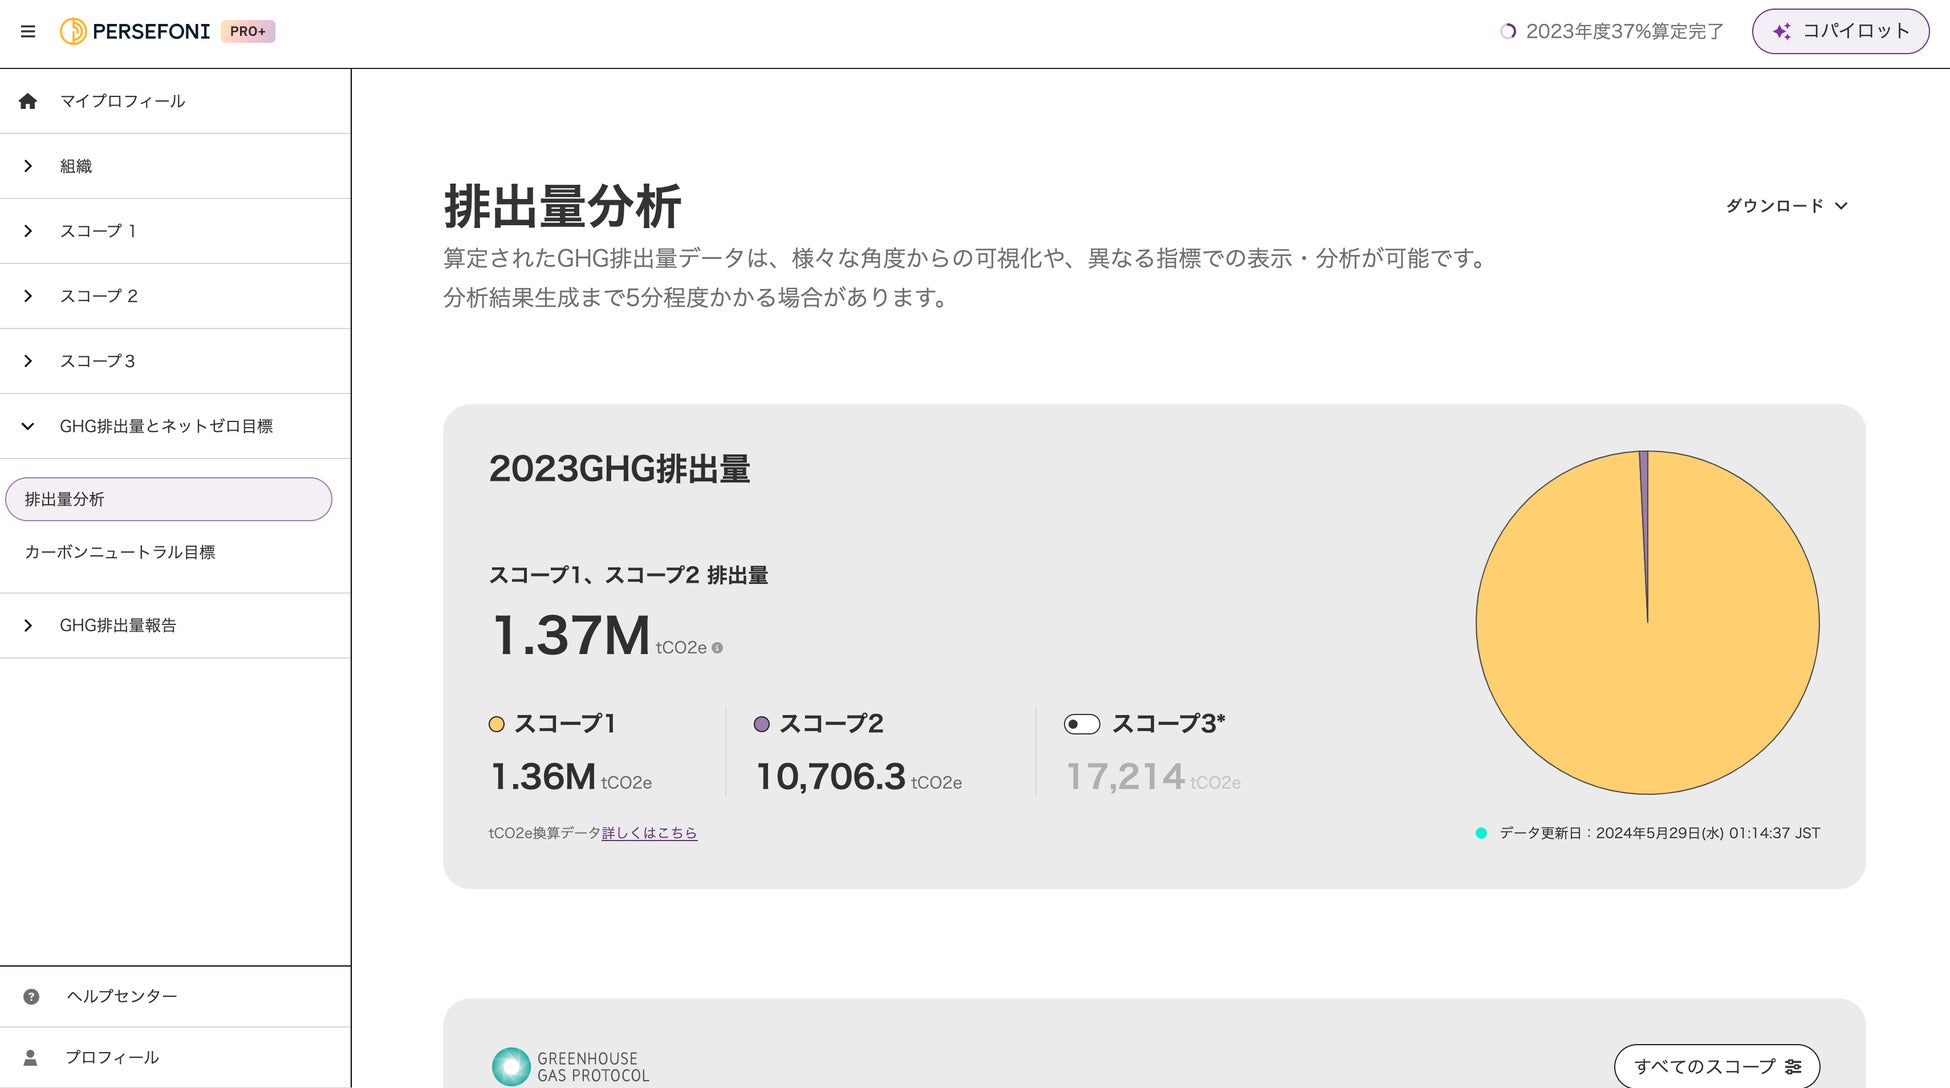Collapse GHG排出量とネットゼロ目標 section
This screenshot has width=1950, height=1088.
tap(28, 426)
